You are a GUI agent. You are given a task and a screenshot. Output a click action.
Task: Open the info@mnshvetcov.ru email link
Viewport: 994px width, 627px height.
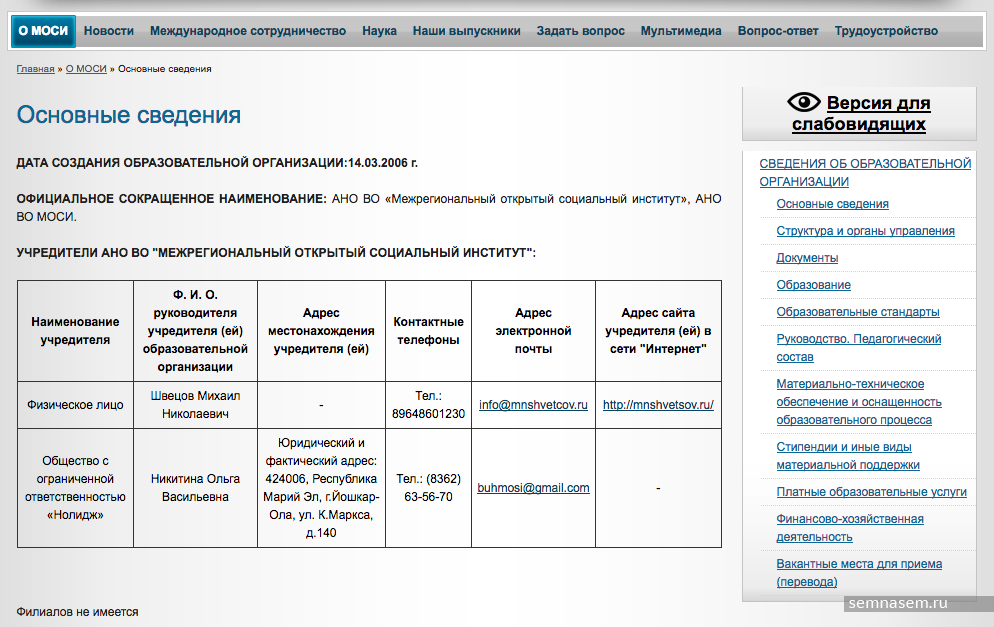[533, 405]
